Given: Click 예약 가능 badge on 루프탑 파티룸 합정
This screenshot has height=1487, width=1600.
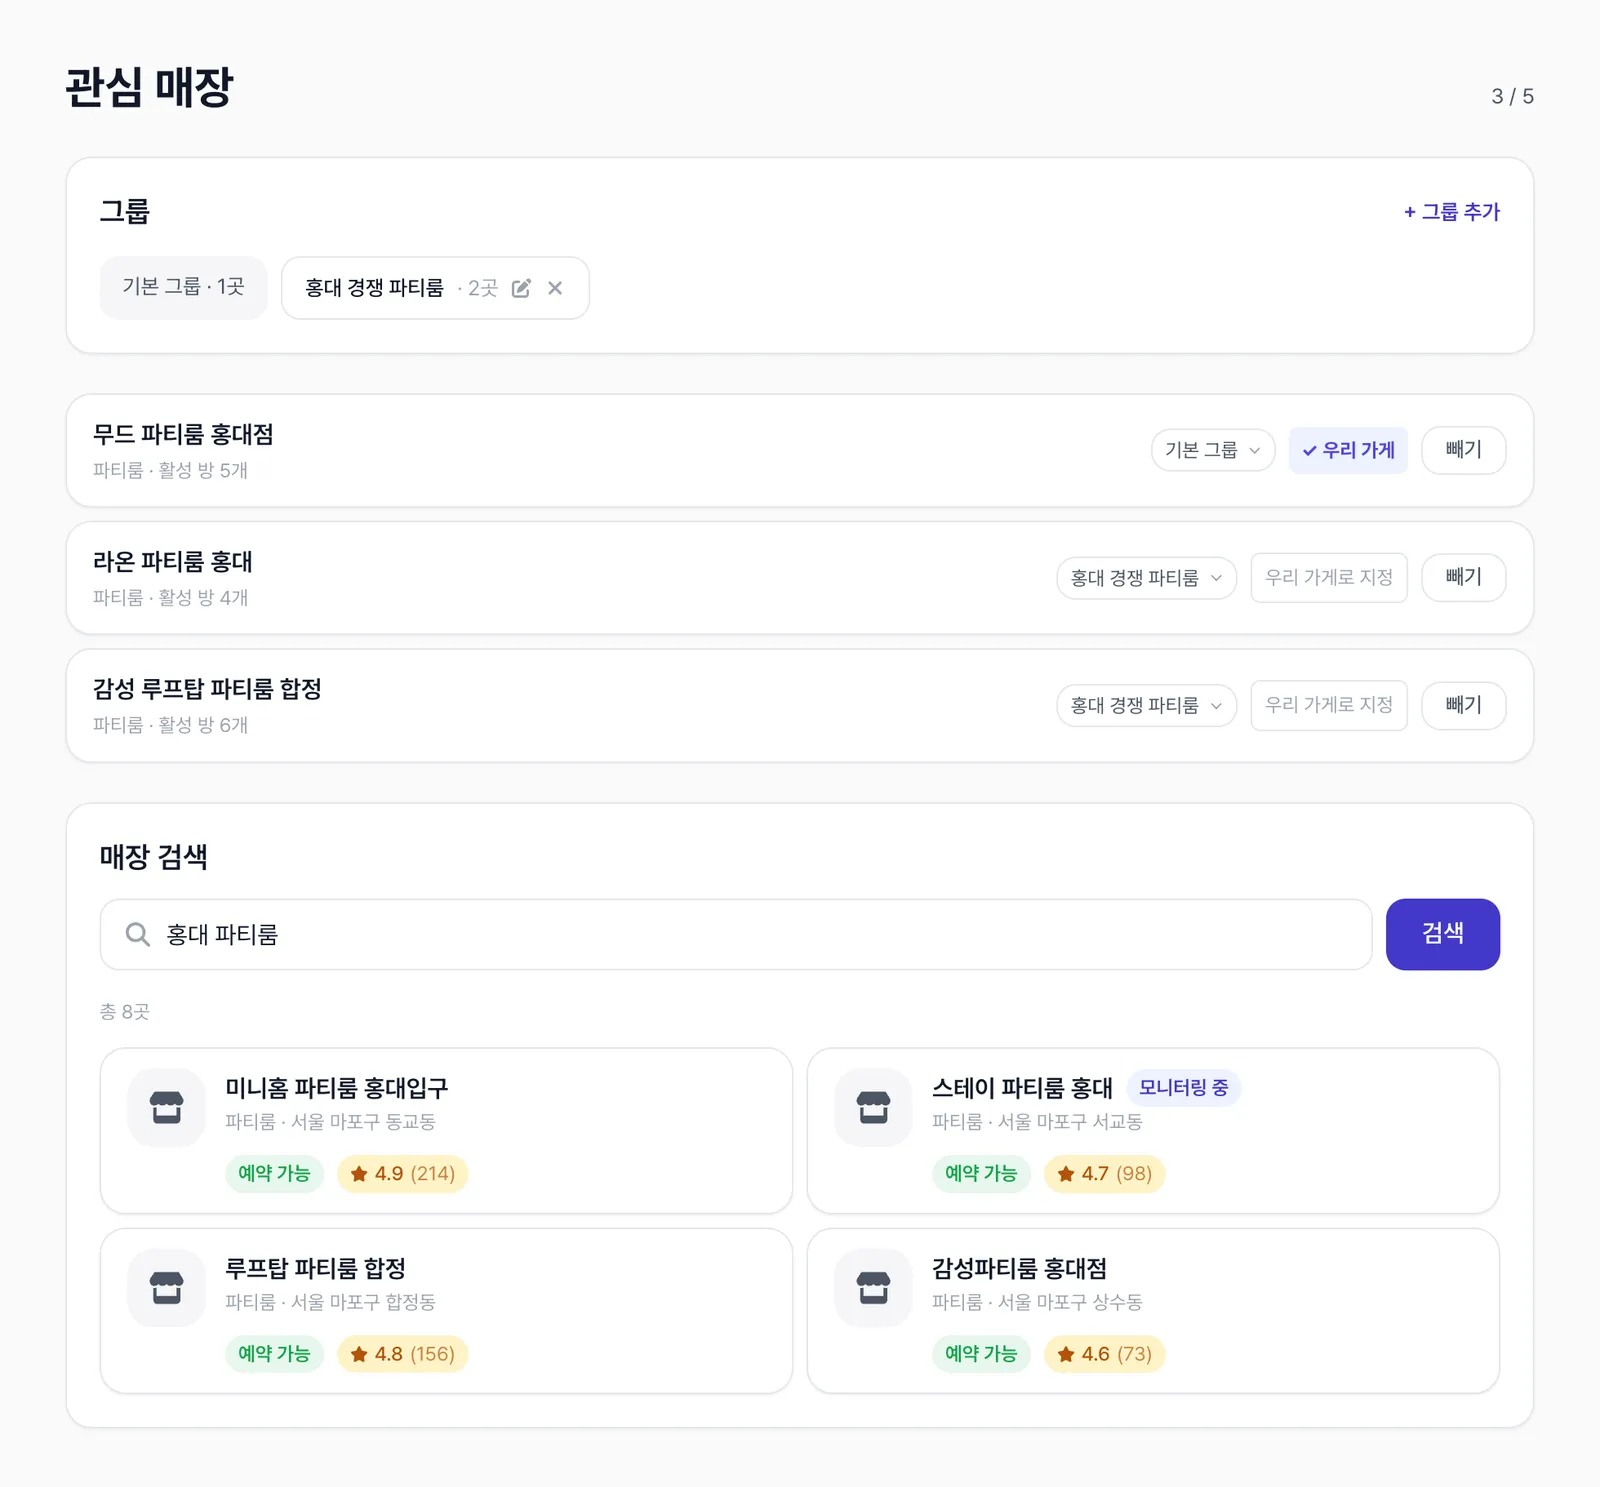Looking at the screenshot, I should (274, 1354).
